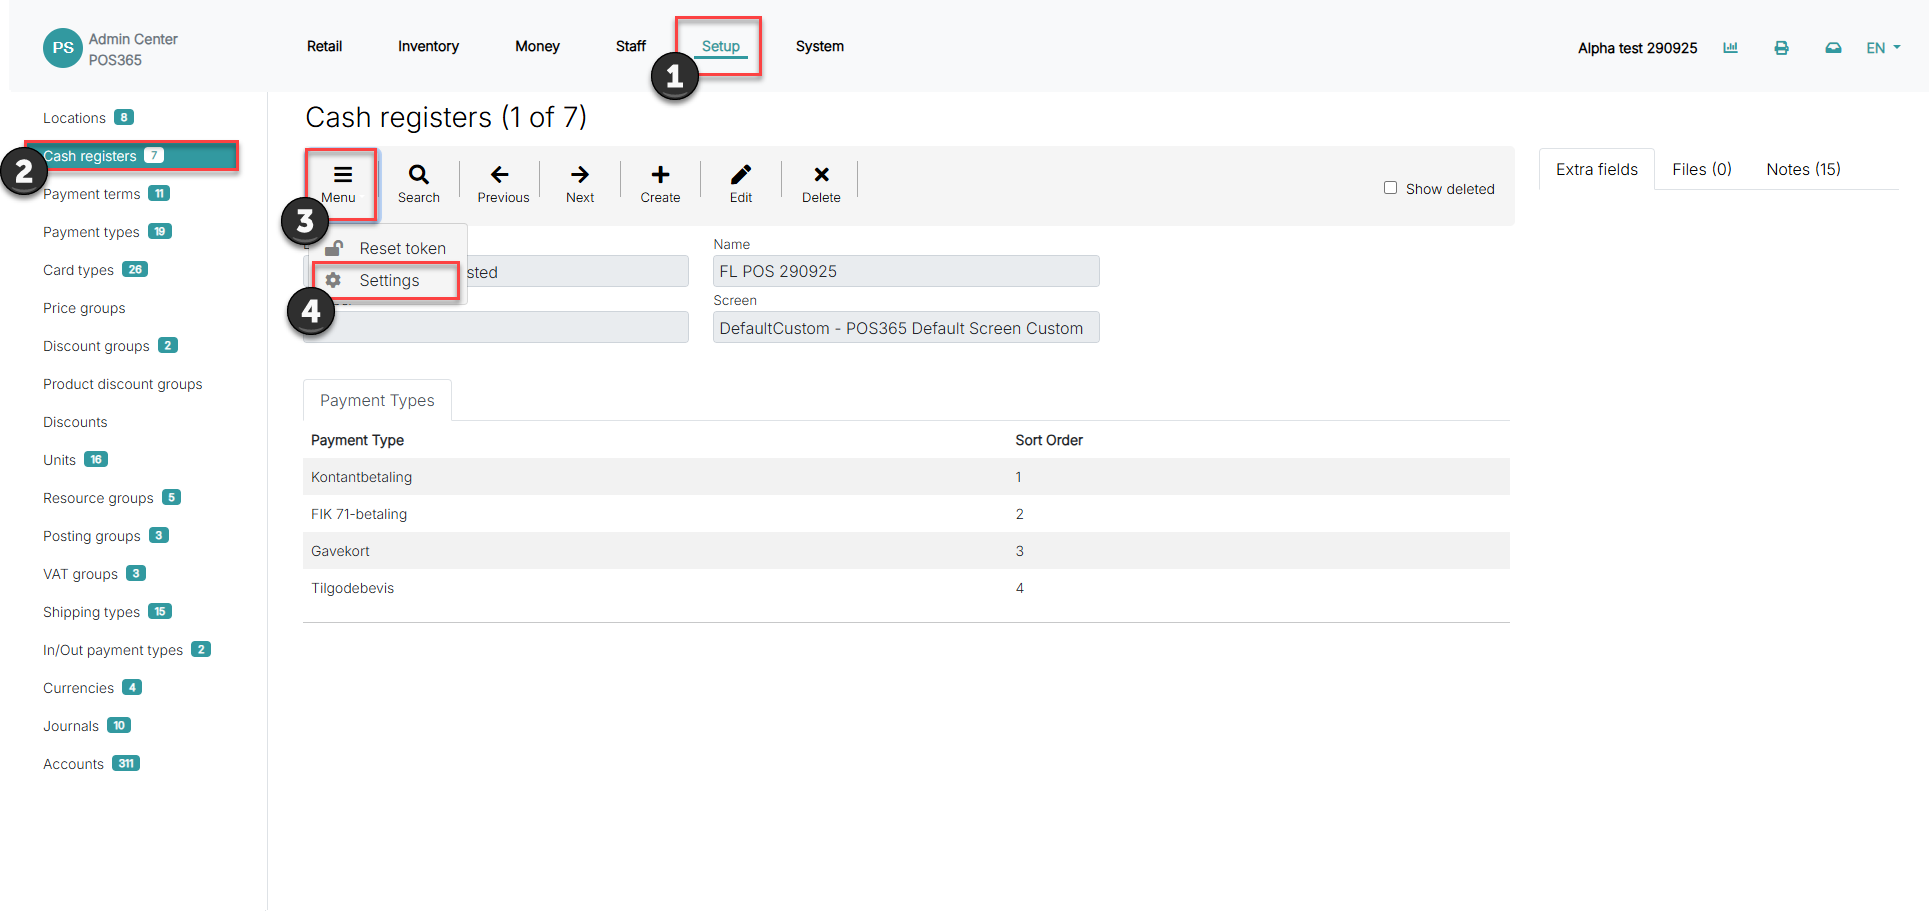The image size is (1929, 911).
Task: Click the Screen field DefaultCustom
Action: tap(906, 328)
